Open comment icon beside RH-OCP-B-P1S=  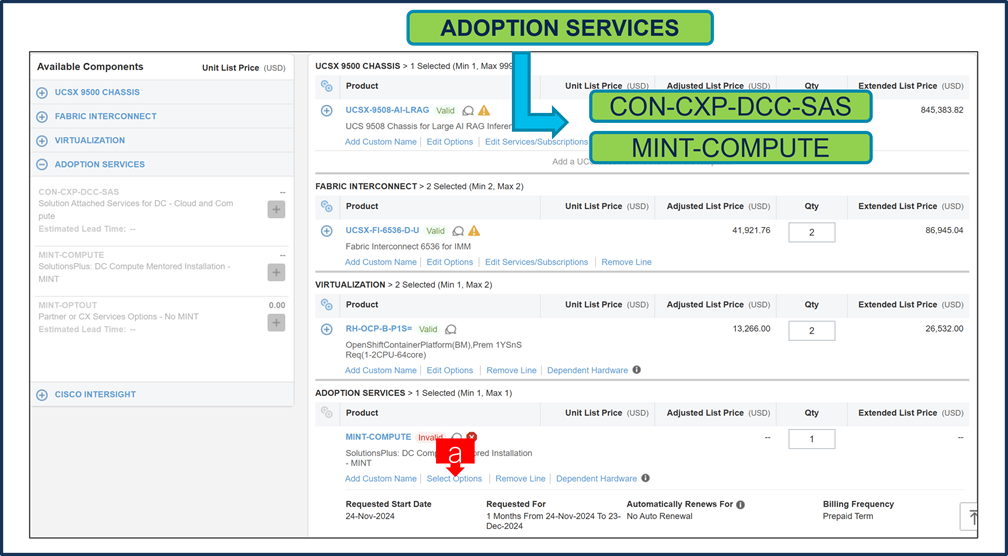pyautogui.click(x=451, y=329)
